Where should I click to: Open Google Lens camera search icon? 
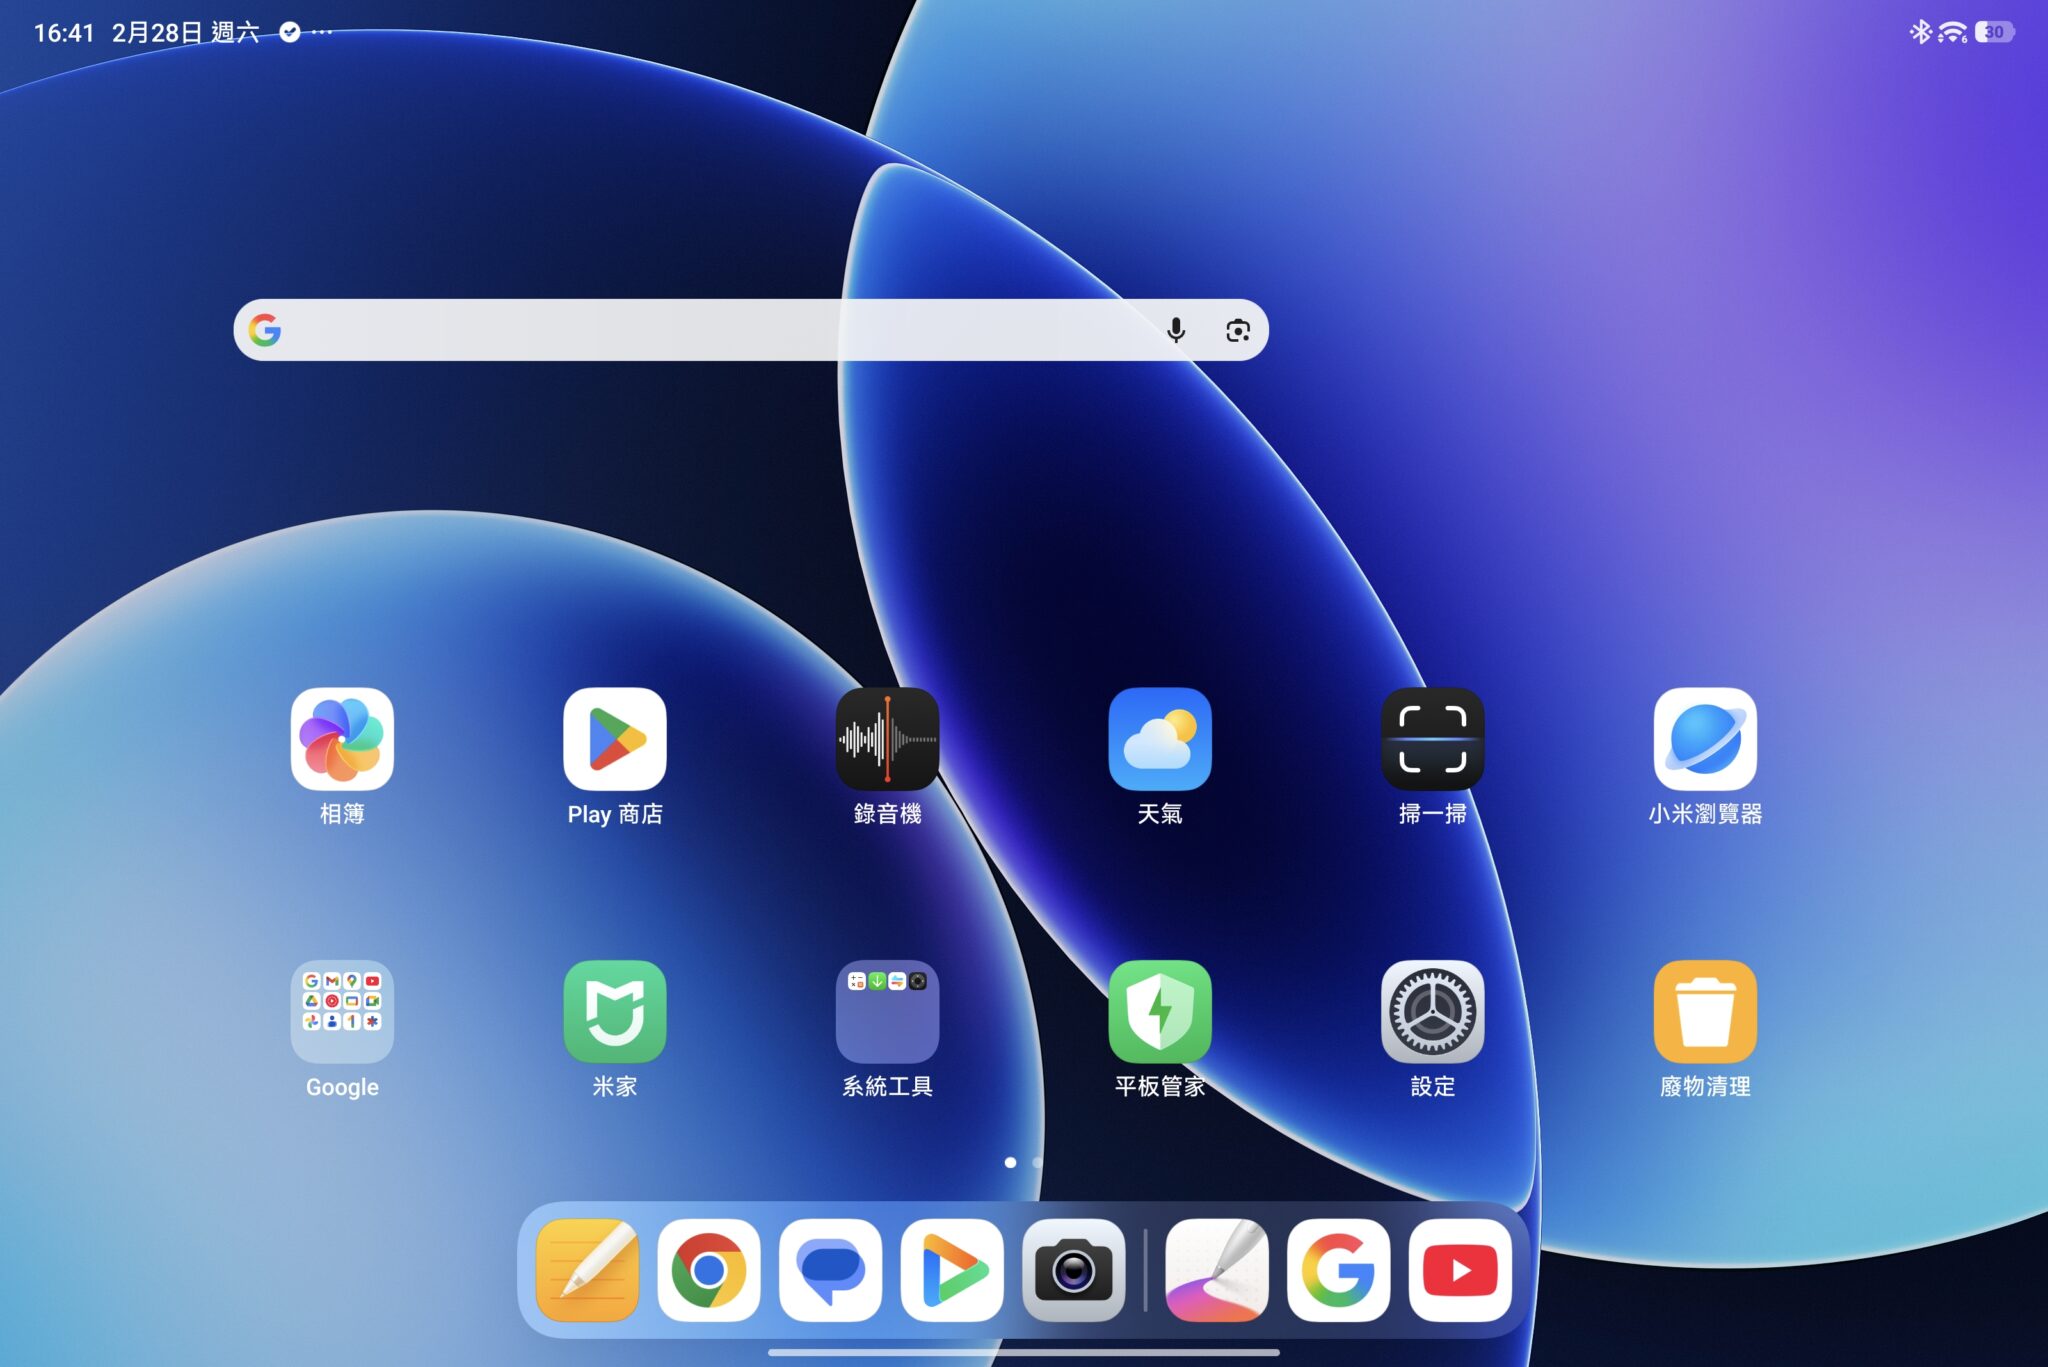[x=1238, y=330]
